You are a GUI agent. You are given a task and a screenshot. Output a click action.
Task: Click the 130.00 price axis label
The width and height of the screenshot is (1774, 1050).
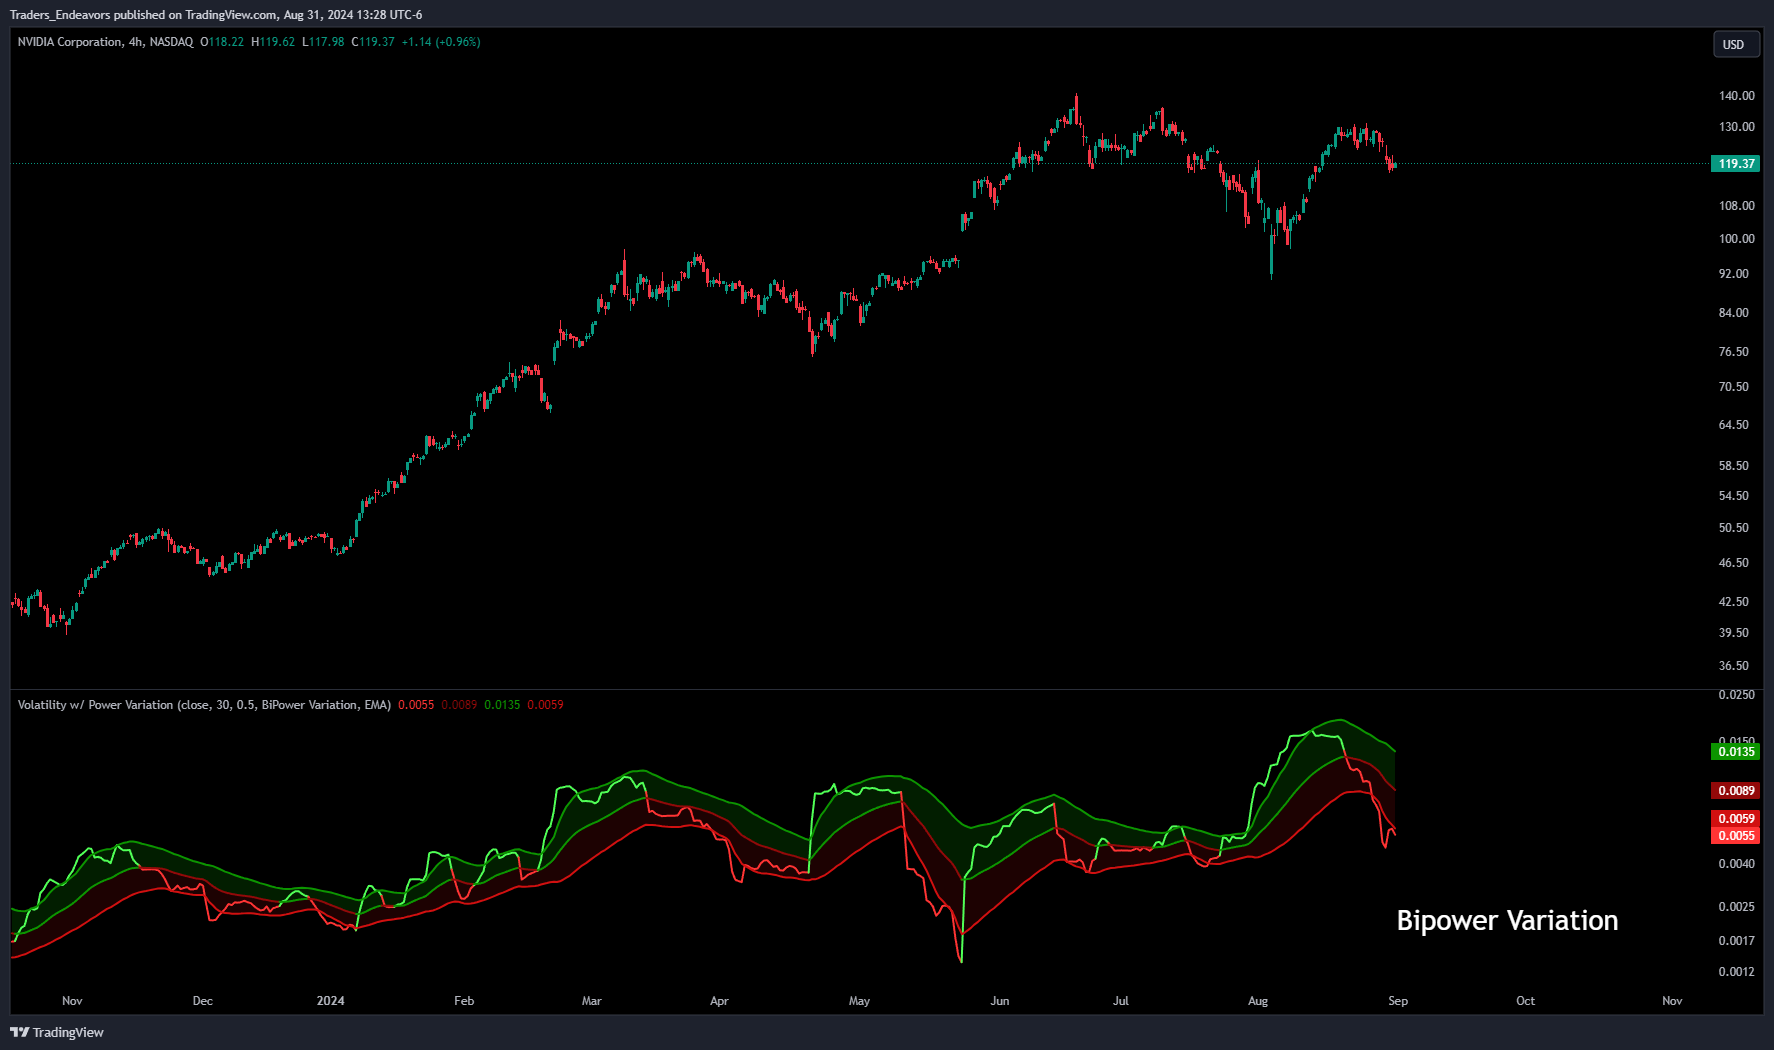point(1736,127)
